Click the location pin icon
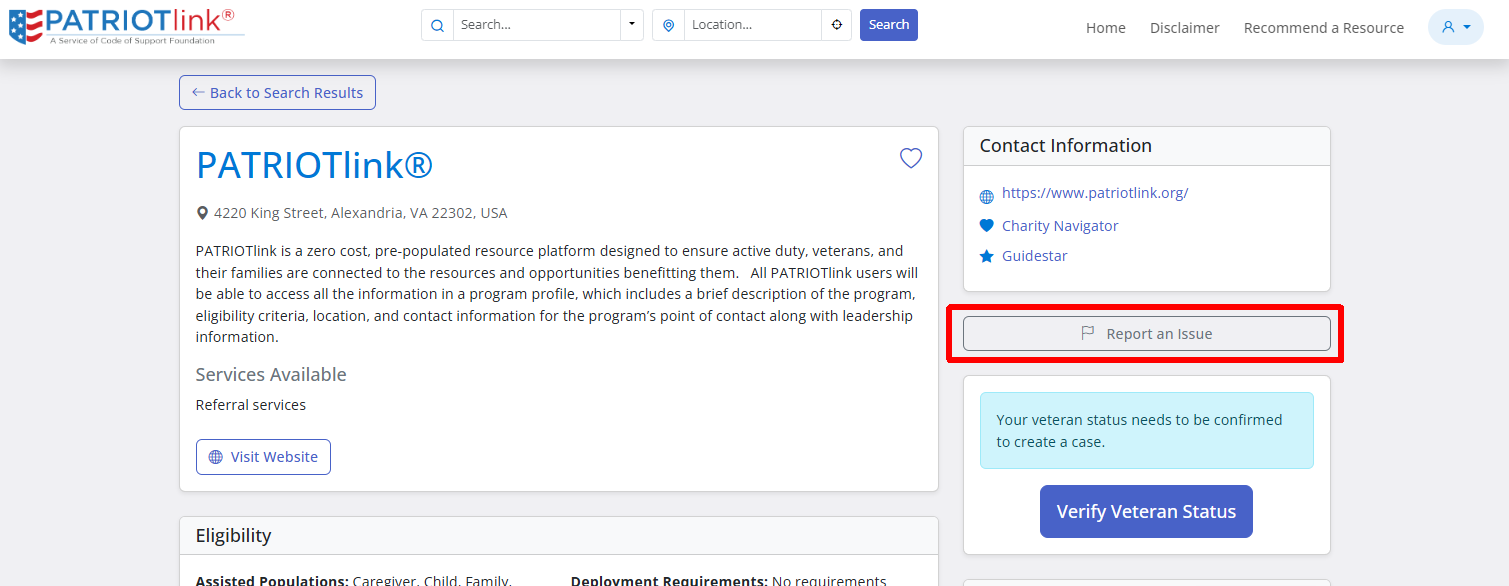 (668, 25)
